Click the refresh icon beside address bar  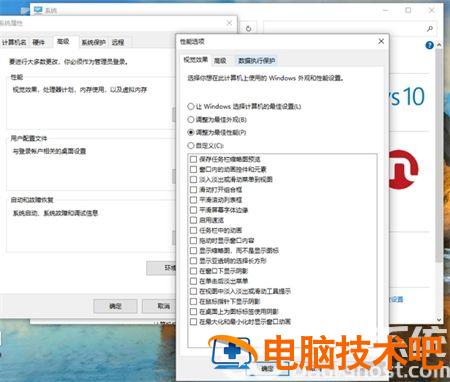coord(248,29)
